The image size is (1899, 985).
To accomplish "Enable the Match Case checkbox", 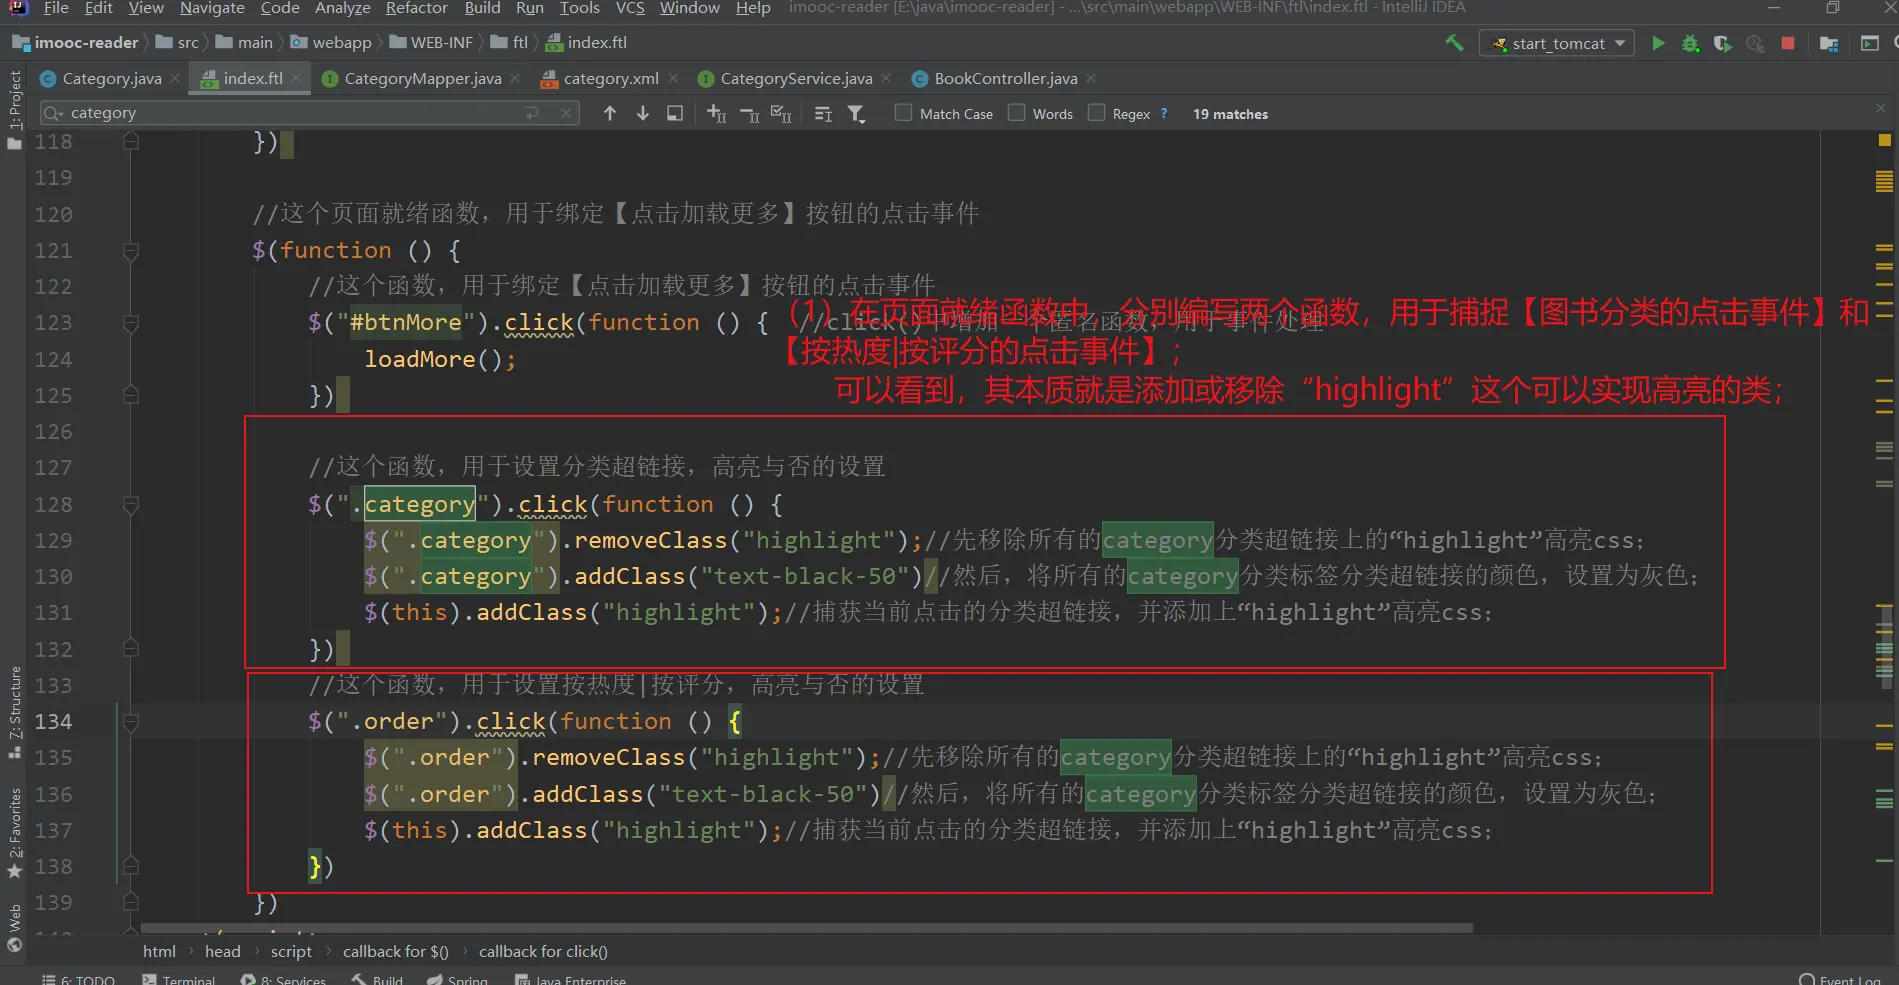I will click(x=904, y=113).
